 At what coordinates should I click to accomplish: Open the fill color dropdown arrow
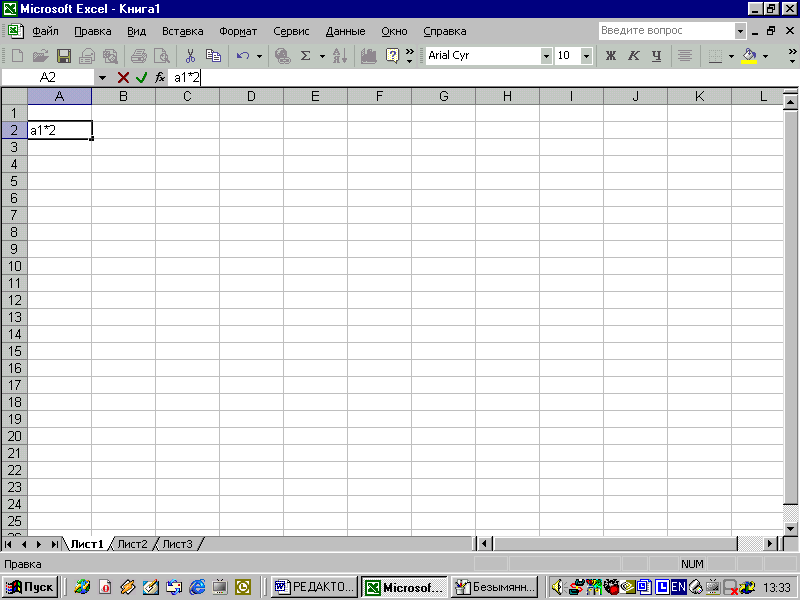pos(765,56)
